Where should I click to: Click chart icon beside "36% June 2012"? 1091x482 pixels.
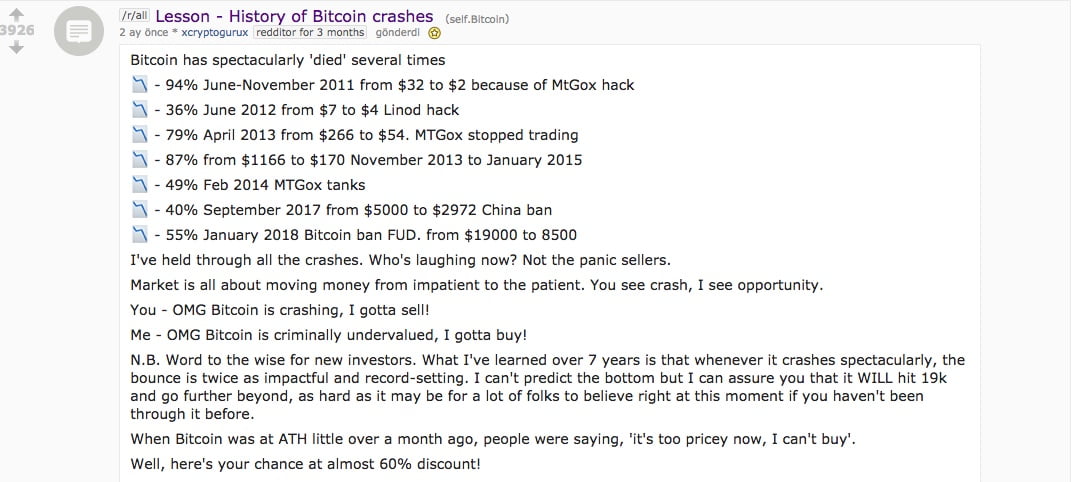pyautogui.click(x=140, y=110)
